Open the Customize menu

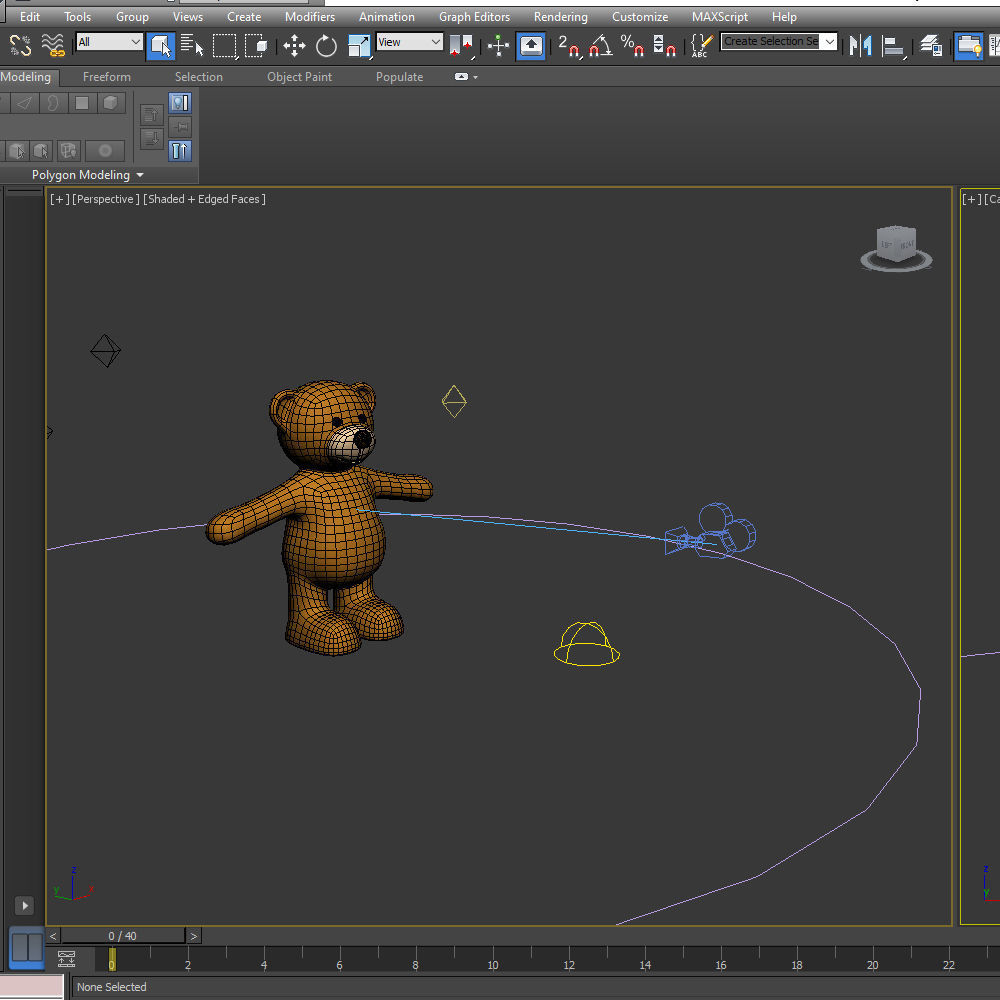[x=640, y=17]
